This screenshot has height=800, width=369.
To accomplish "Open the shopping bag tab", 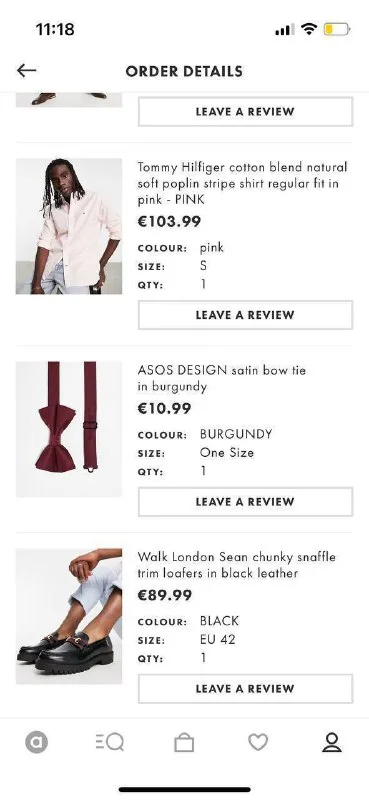I will click(x=184, y=742).
